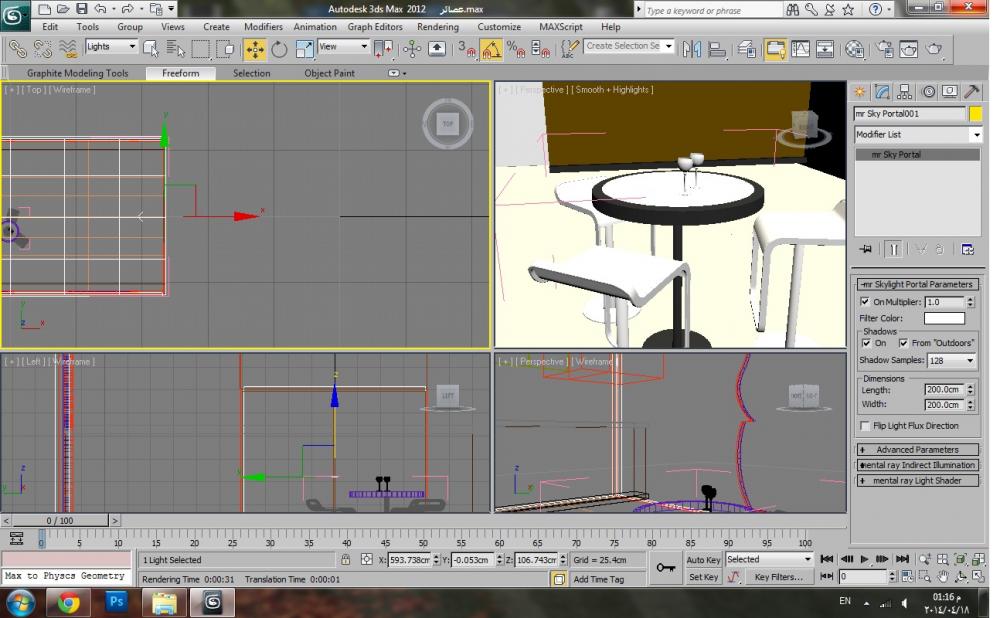Switch to the Create panel tab
The image size is (1000, 618).
point(859,91)
